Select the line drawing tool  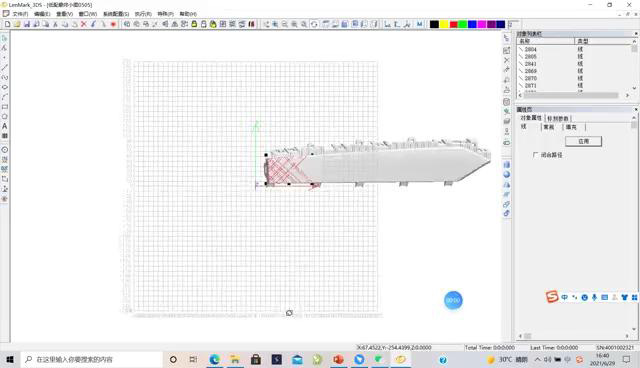(x=4, y=67)
